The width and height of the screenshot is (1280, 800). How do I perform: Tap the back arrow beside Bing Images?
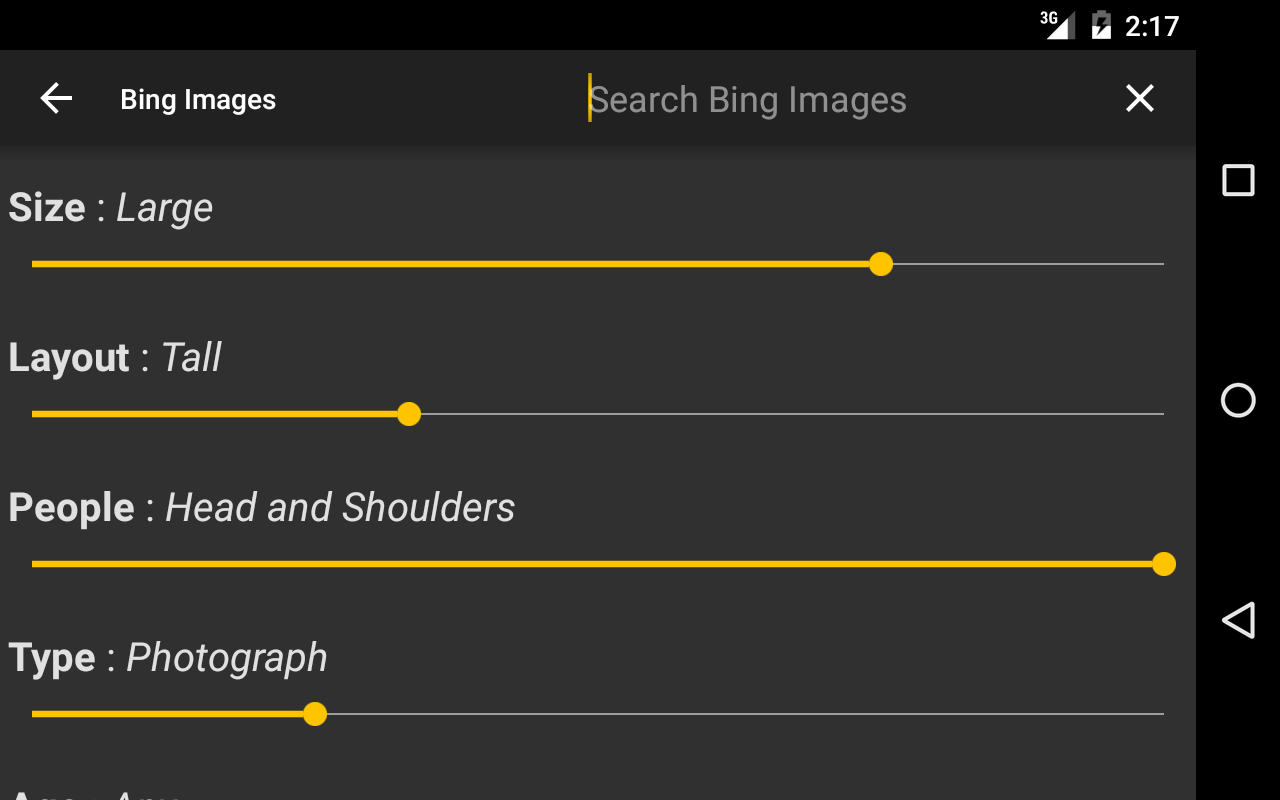click(56, 98)
